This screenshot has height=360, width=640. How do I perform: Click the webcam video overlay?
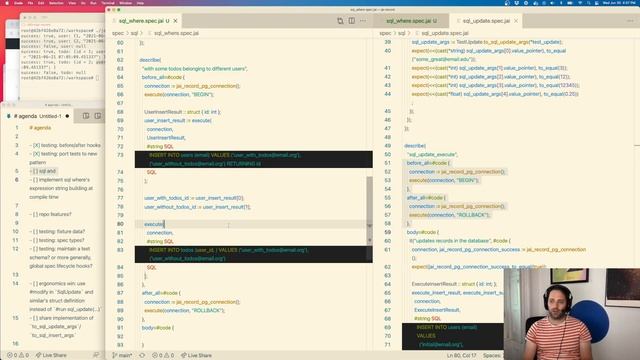[x=572, y=314]
